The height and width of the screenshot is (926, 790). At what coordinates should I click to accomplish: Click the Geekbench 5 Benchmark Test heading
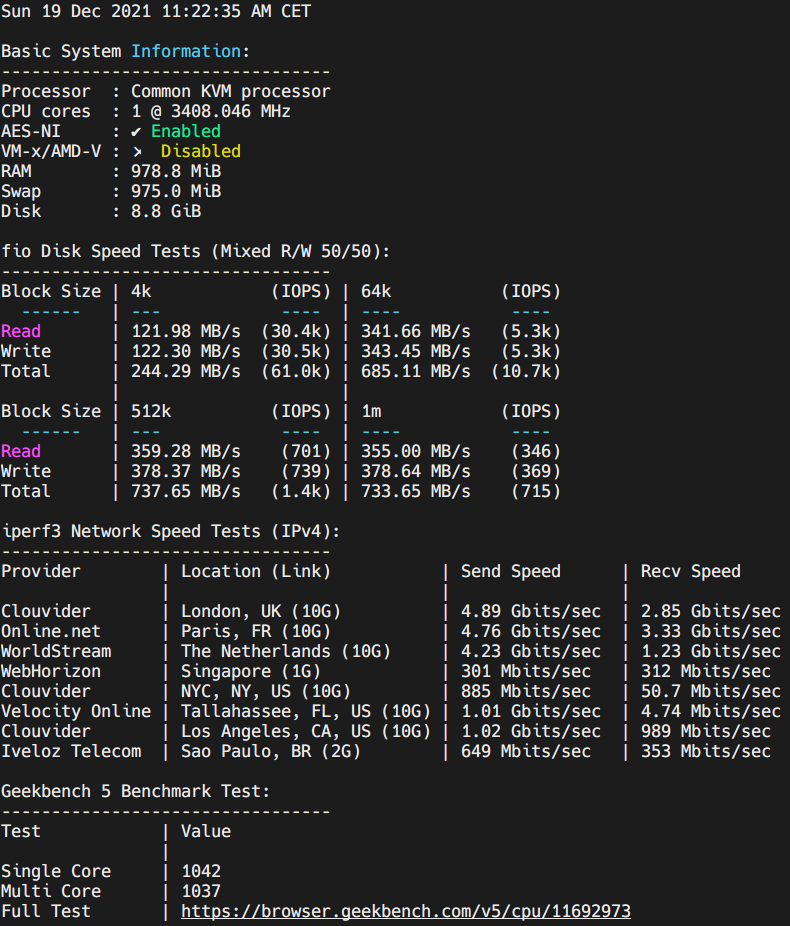135,791
